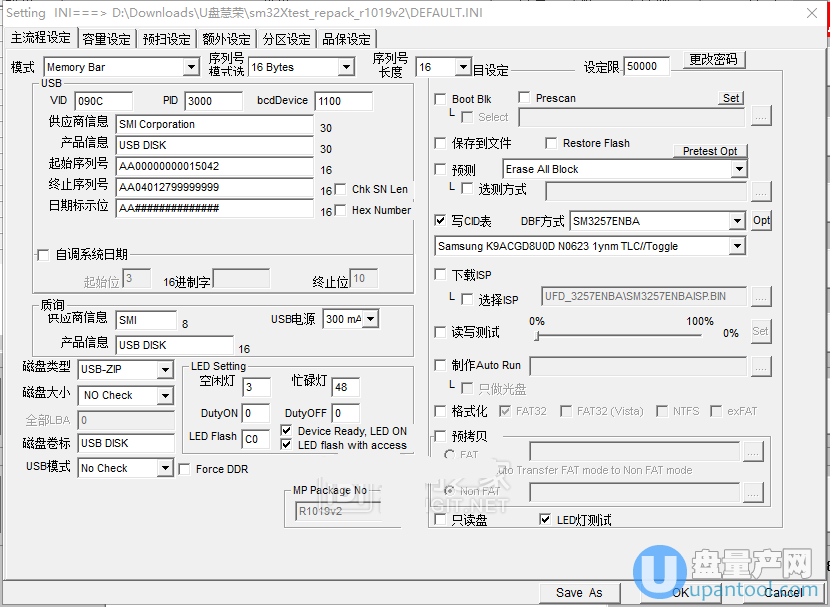Enable the Hex Number checkbox
Viewport: 830px width, 607px height.
(341, 210)
